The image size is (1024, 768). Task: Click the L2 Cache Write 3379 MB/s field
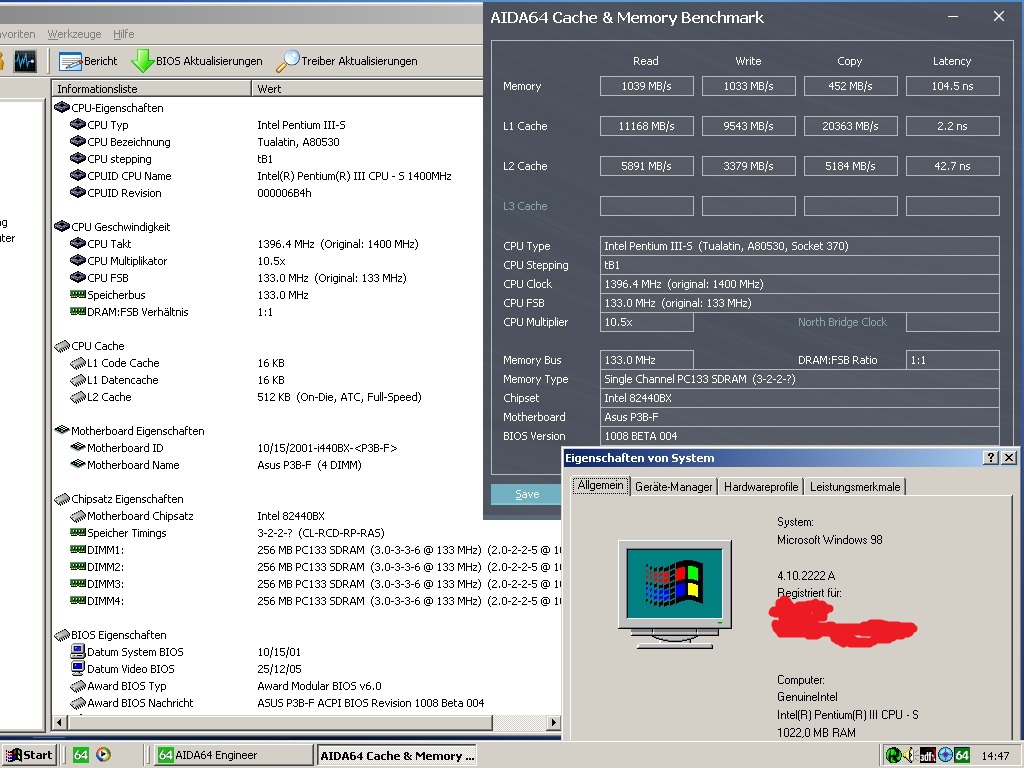748,166
